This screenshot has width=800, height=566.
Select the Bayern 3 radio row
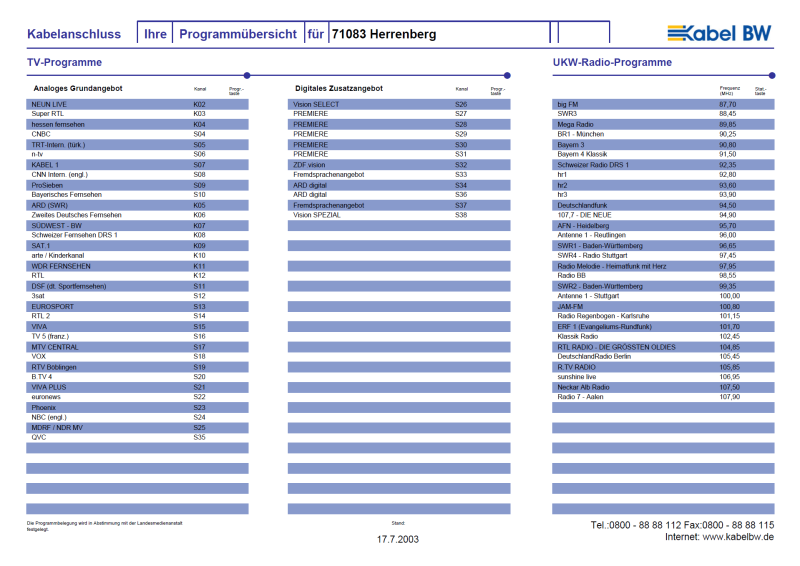tap(663, 144)
